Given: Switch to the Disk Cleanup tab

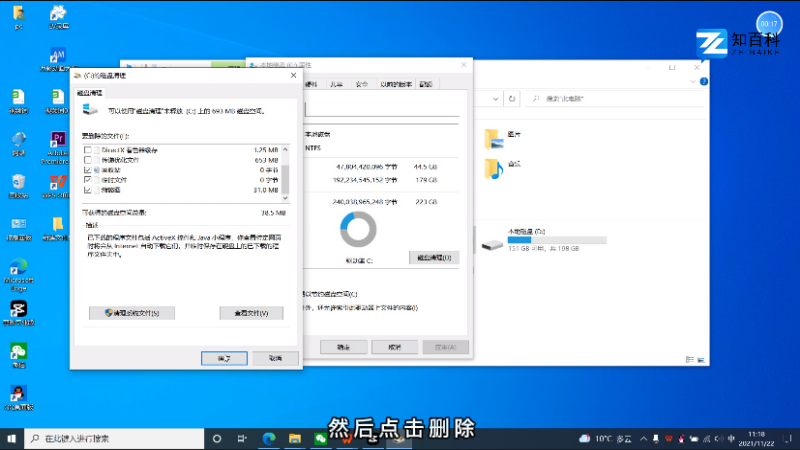Looking at the screenshot, I should [96, 93].
